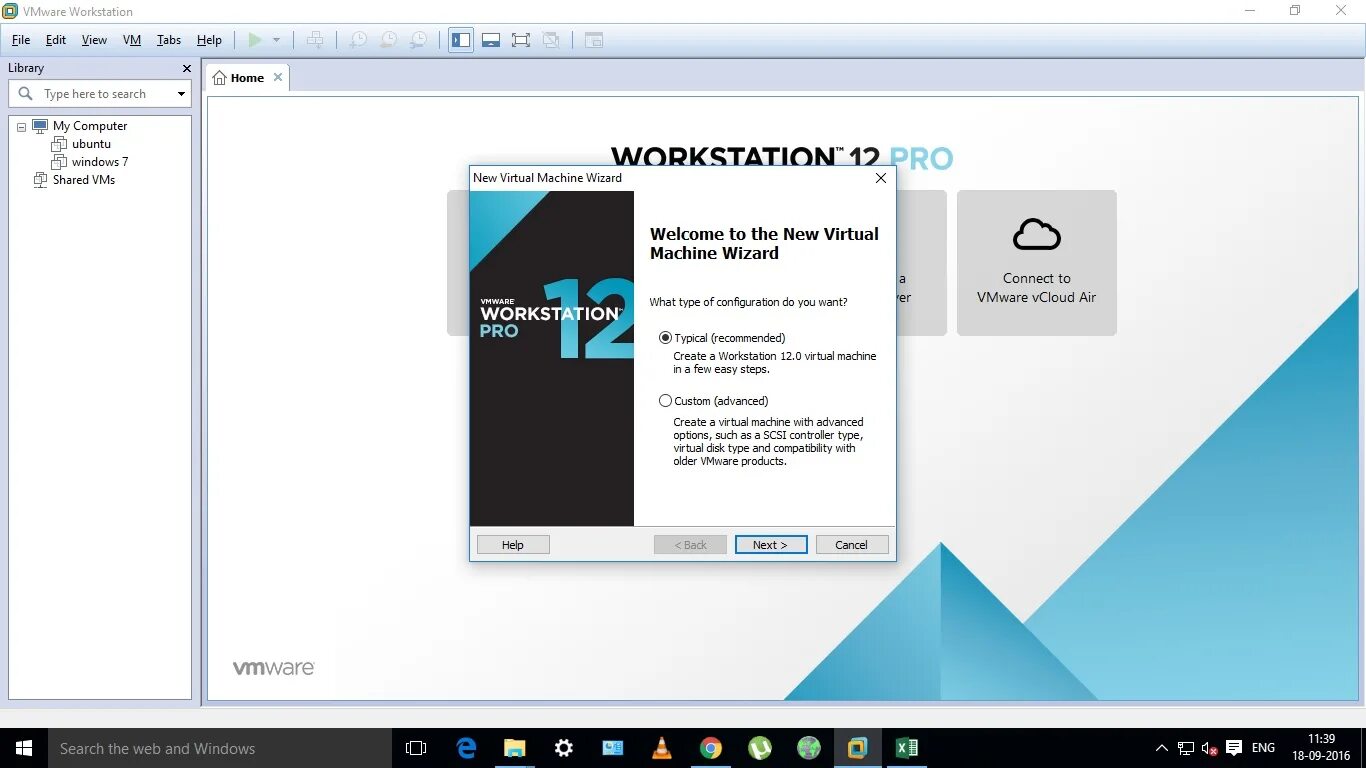Click Cancel in the wizard

(851, 545)
